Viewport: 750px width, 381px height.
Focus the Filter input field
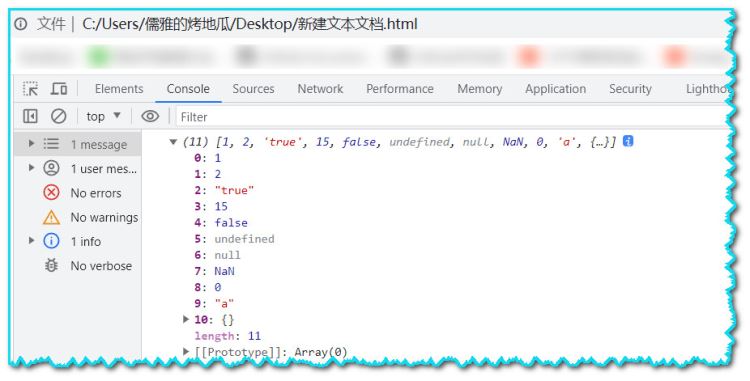point(452,117)
